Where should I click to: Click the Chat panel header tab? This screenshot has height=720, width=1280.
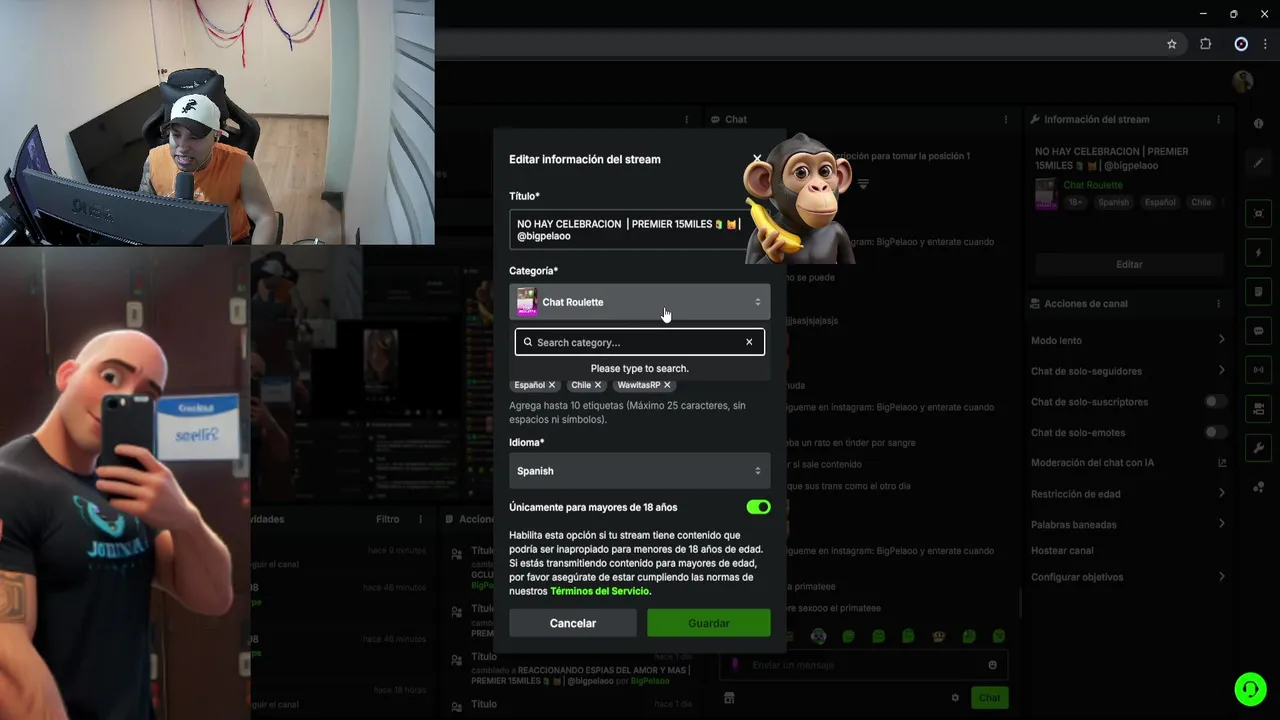tap(729, 119)
